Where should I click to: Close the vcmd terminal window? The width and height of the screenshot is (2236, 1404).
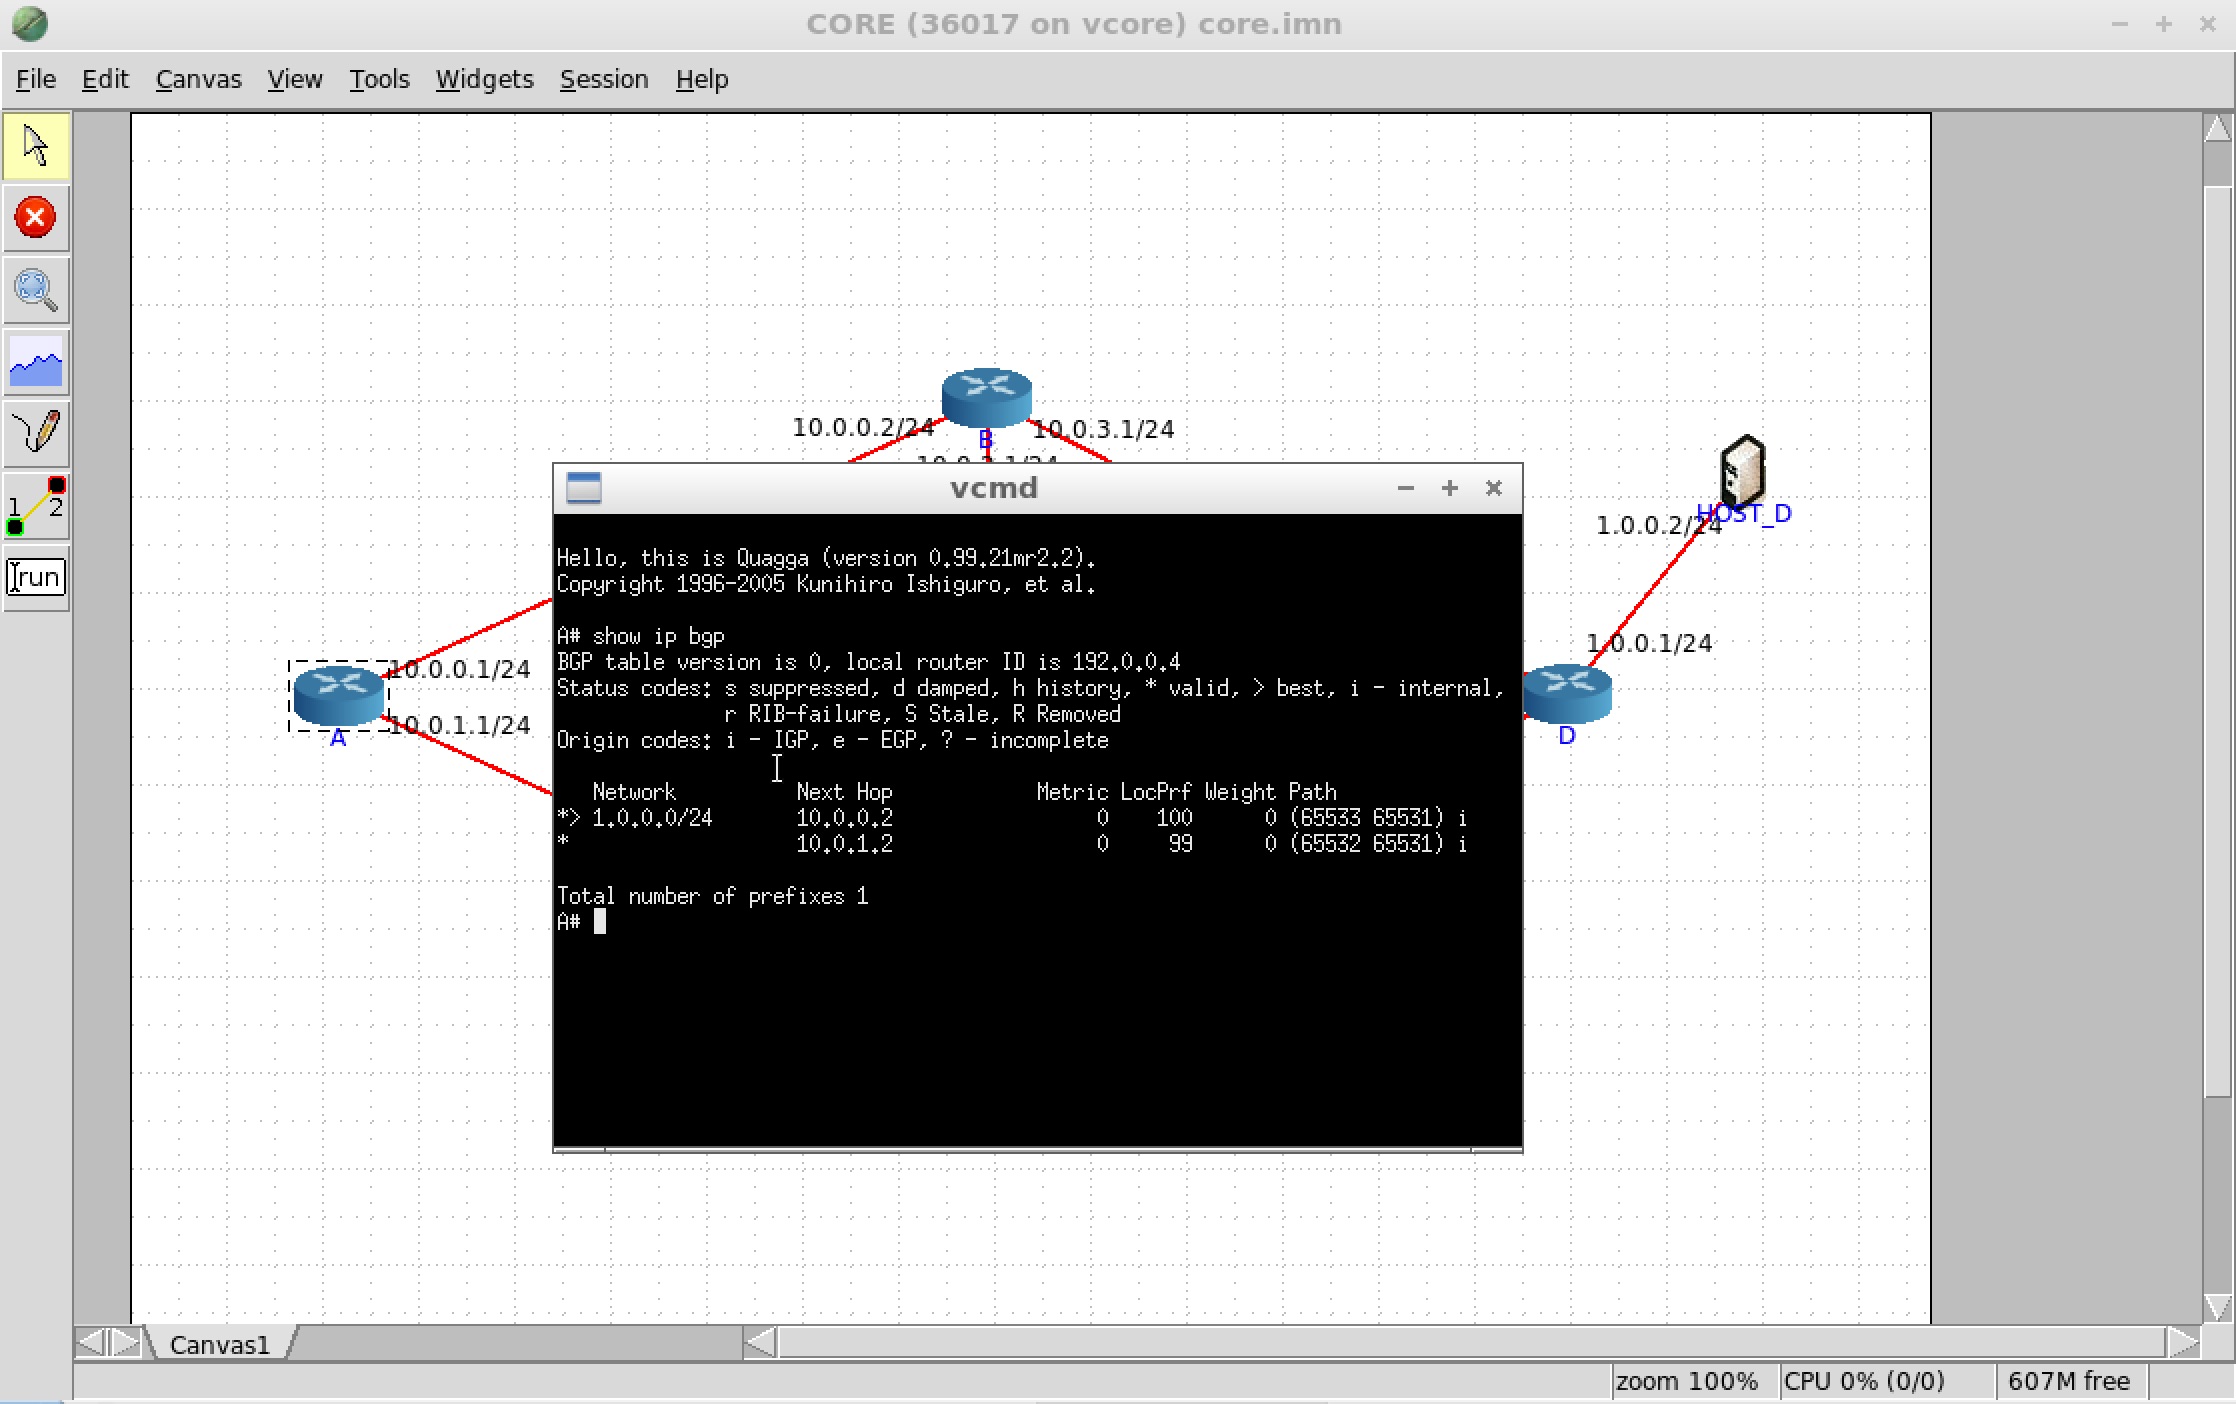point(1493,488)
